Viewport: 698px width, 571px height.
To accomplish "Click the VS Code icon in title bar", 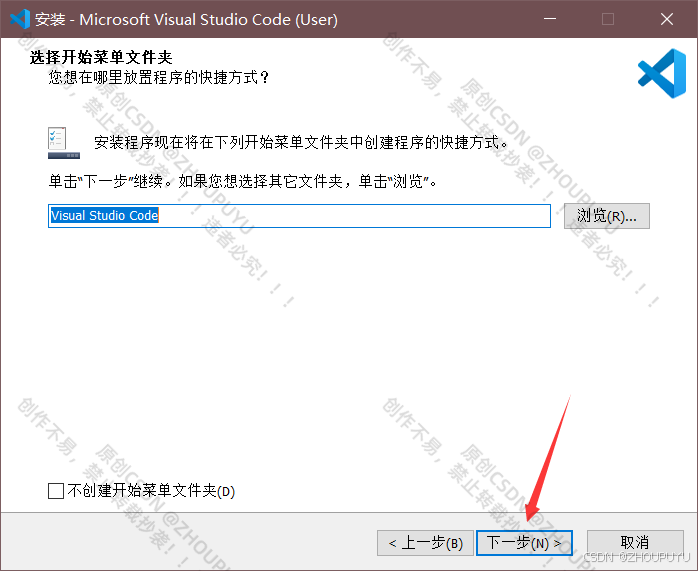I will (20, 19).
